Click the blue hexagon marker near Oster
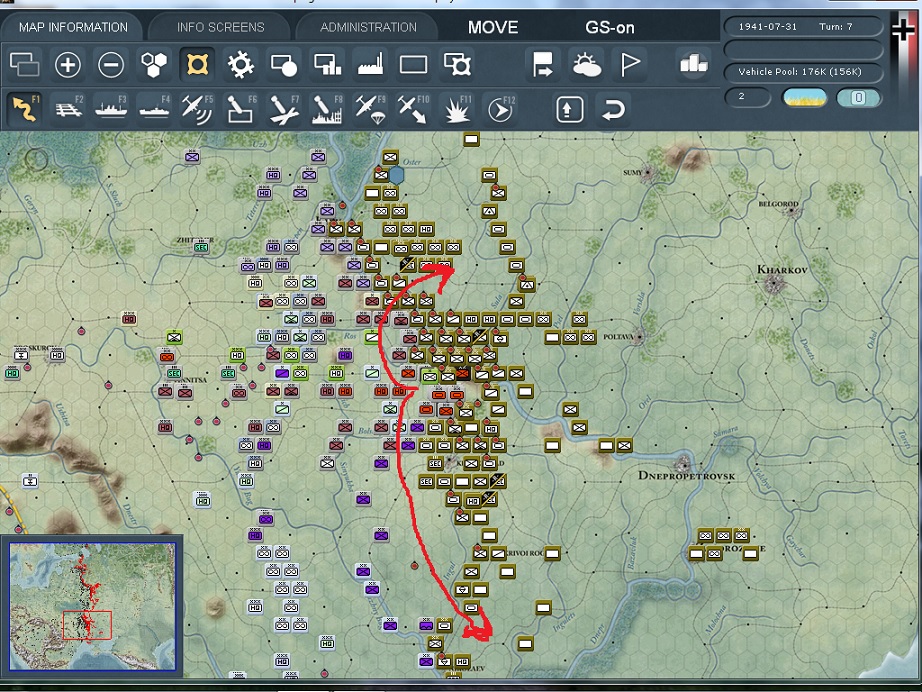This screenshot has width=922, height=692. (396, 175)
